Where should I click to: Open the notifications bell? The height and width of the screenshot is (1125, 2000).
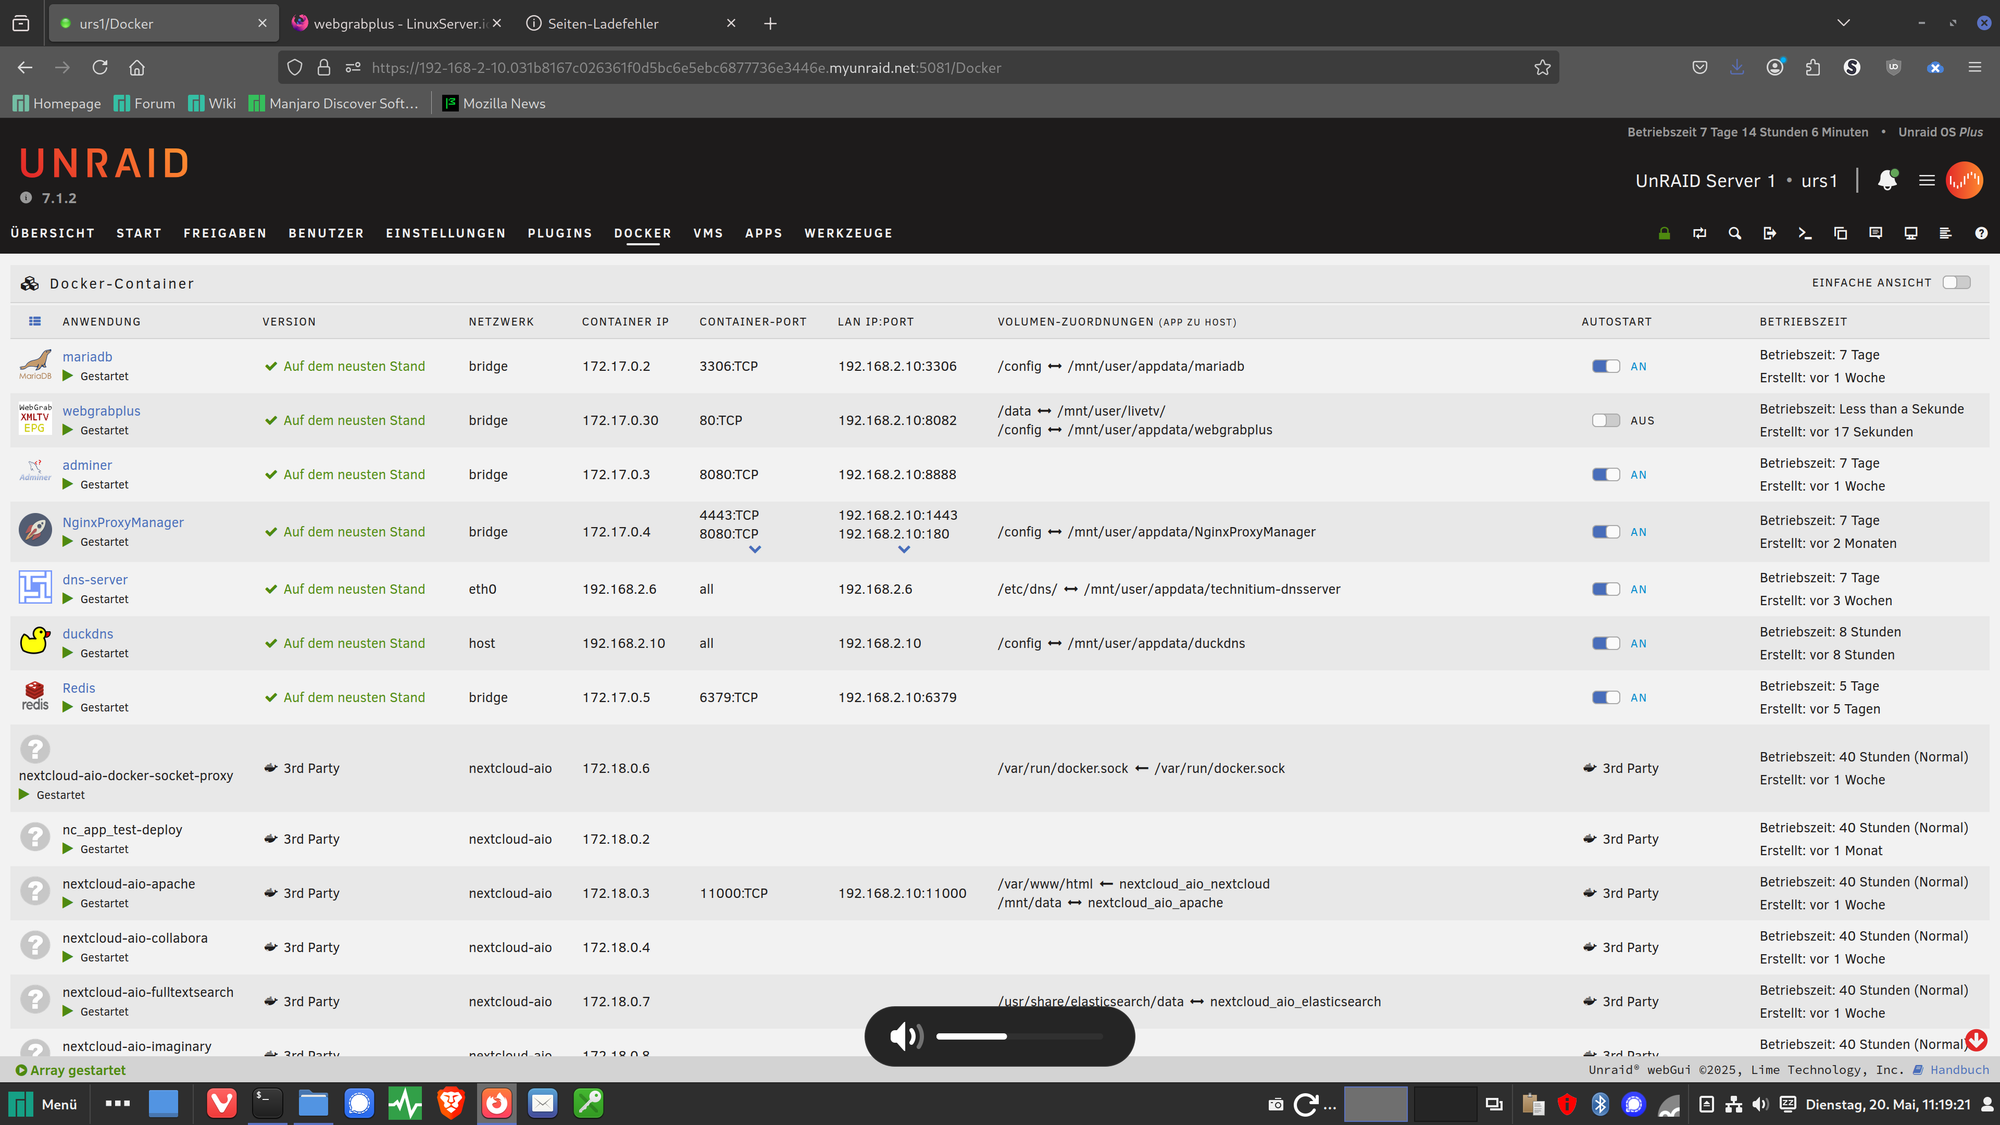click(x=1887, y=180)
